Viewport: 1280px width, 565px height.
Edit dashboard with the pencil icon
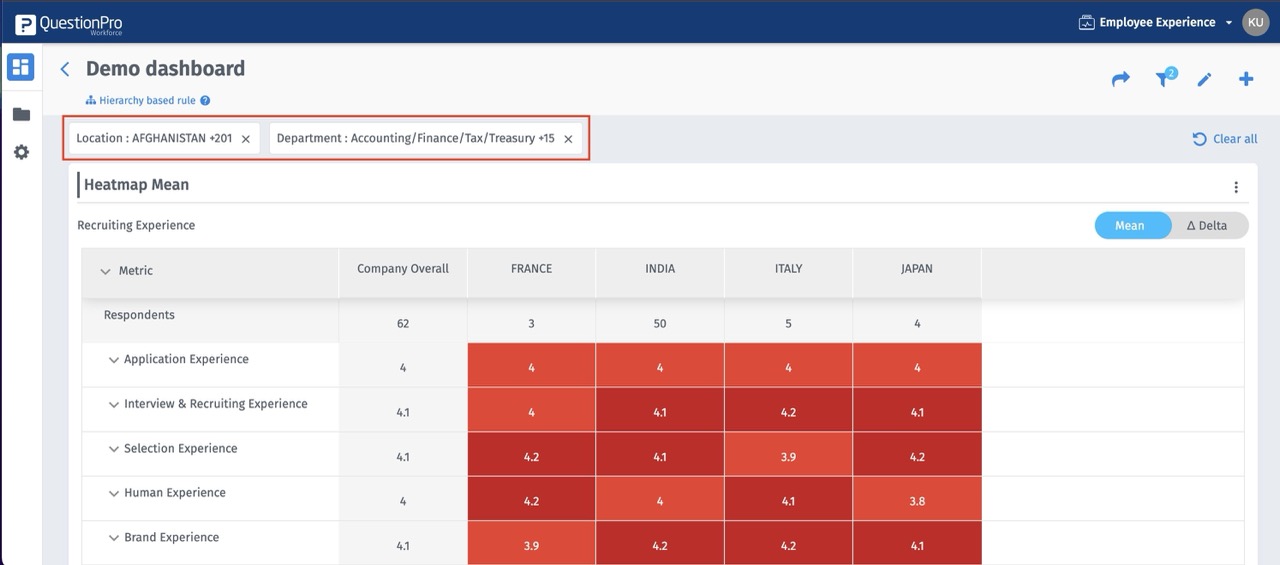click(1204, 79)
